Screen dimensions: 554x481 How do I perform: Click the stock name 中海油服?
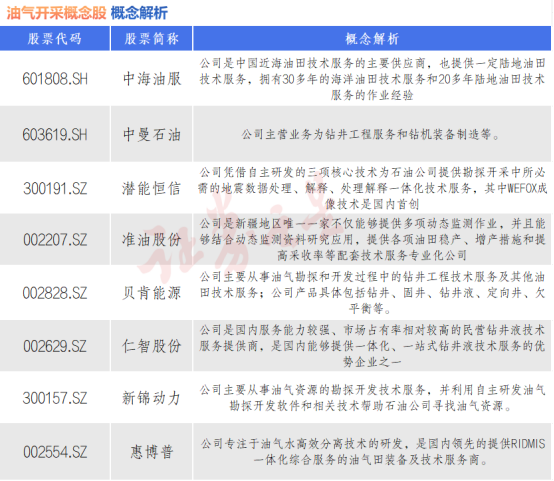click(x=152, y=79)
